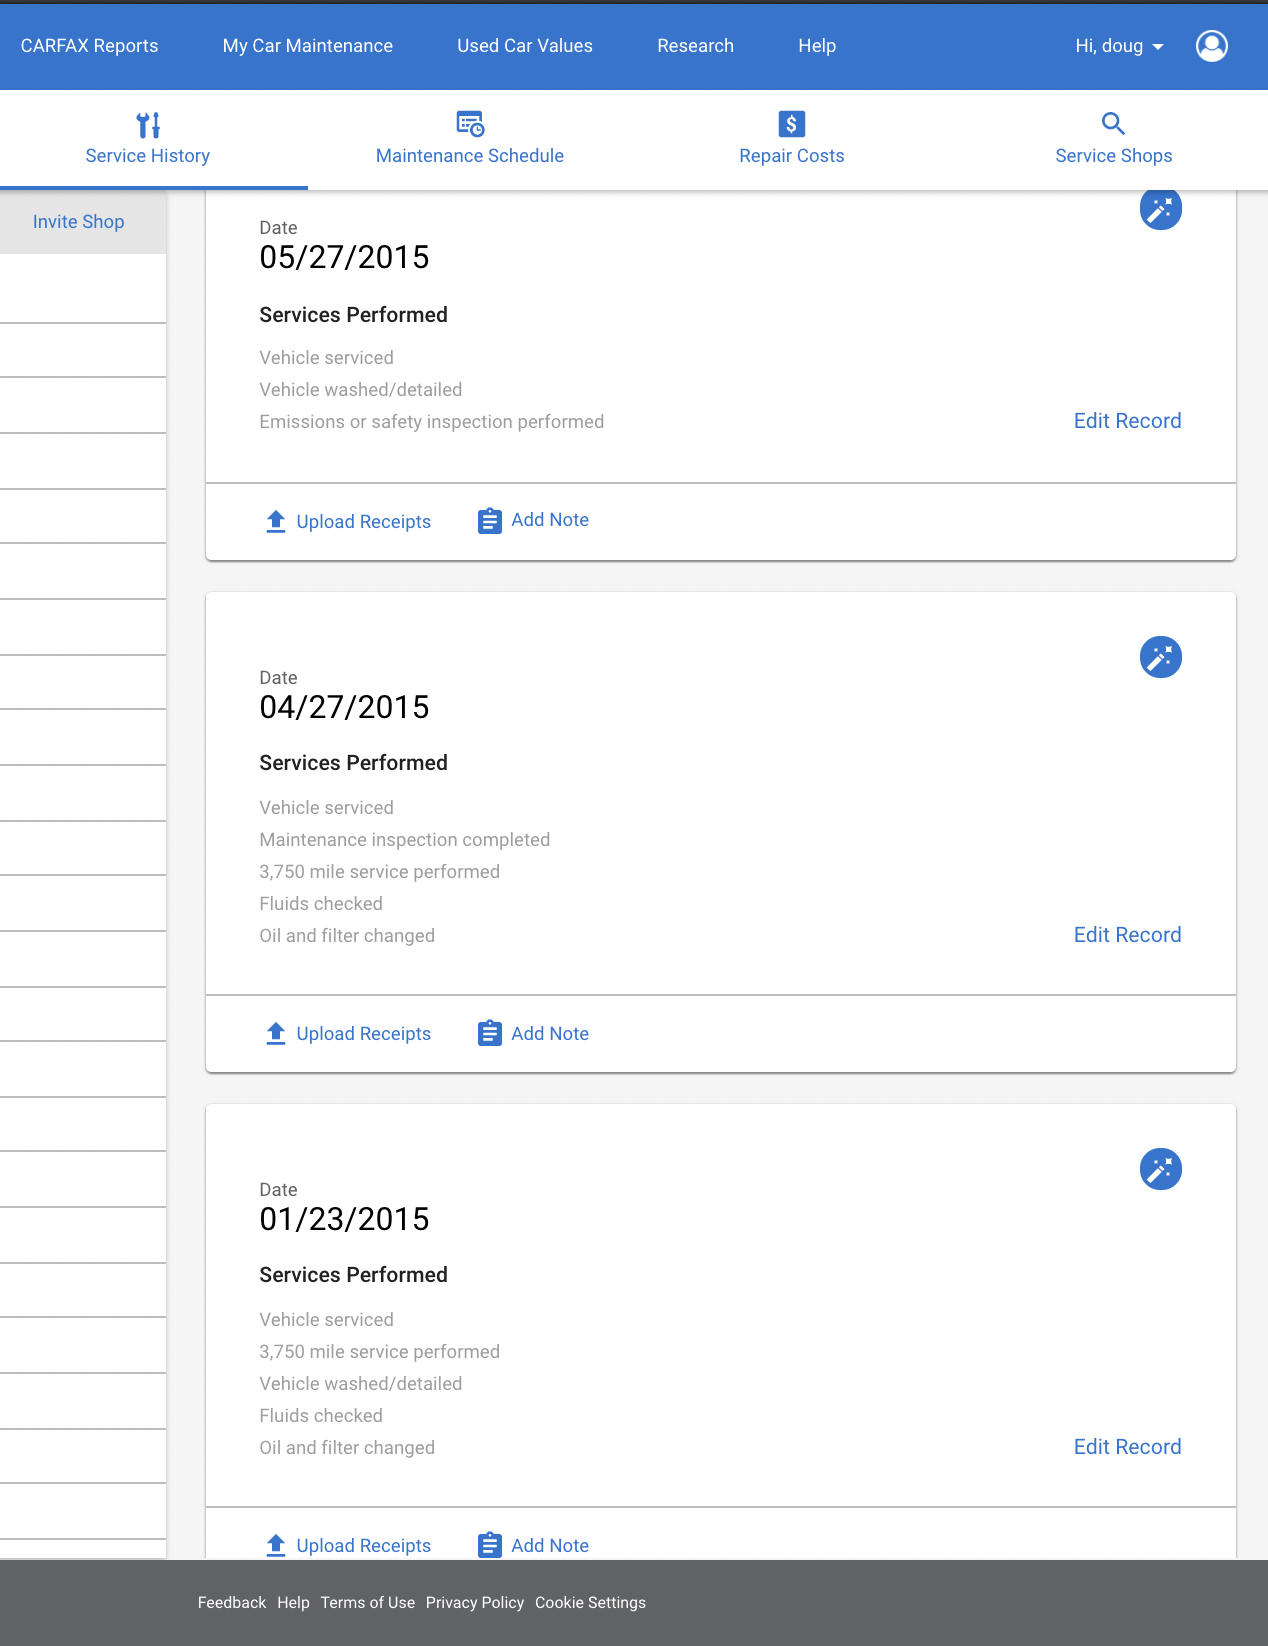The width and height of the screenshot is (1268, 1646).
Task: Open the My Car Maintenance menu
Action: (308, 46)
